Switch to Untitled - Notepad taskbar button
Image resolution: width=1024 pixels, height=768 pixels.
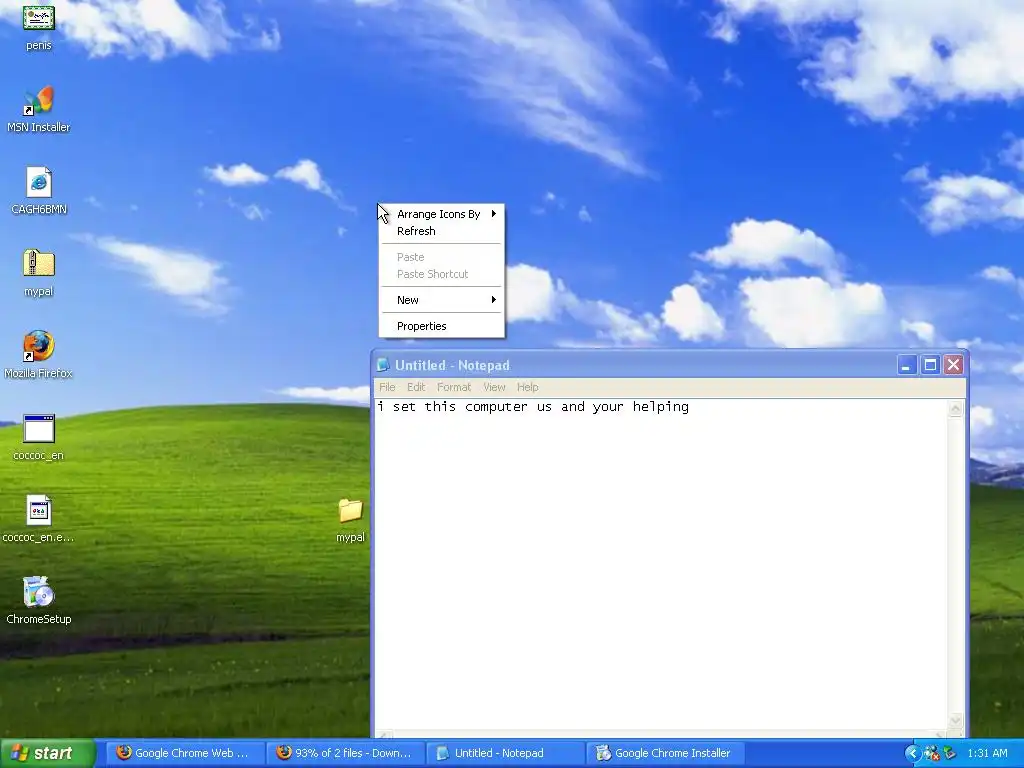pyautogui.click(x=506, y=753)
